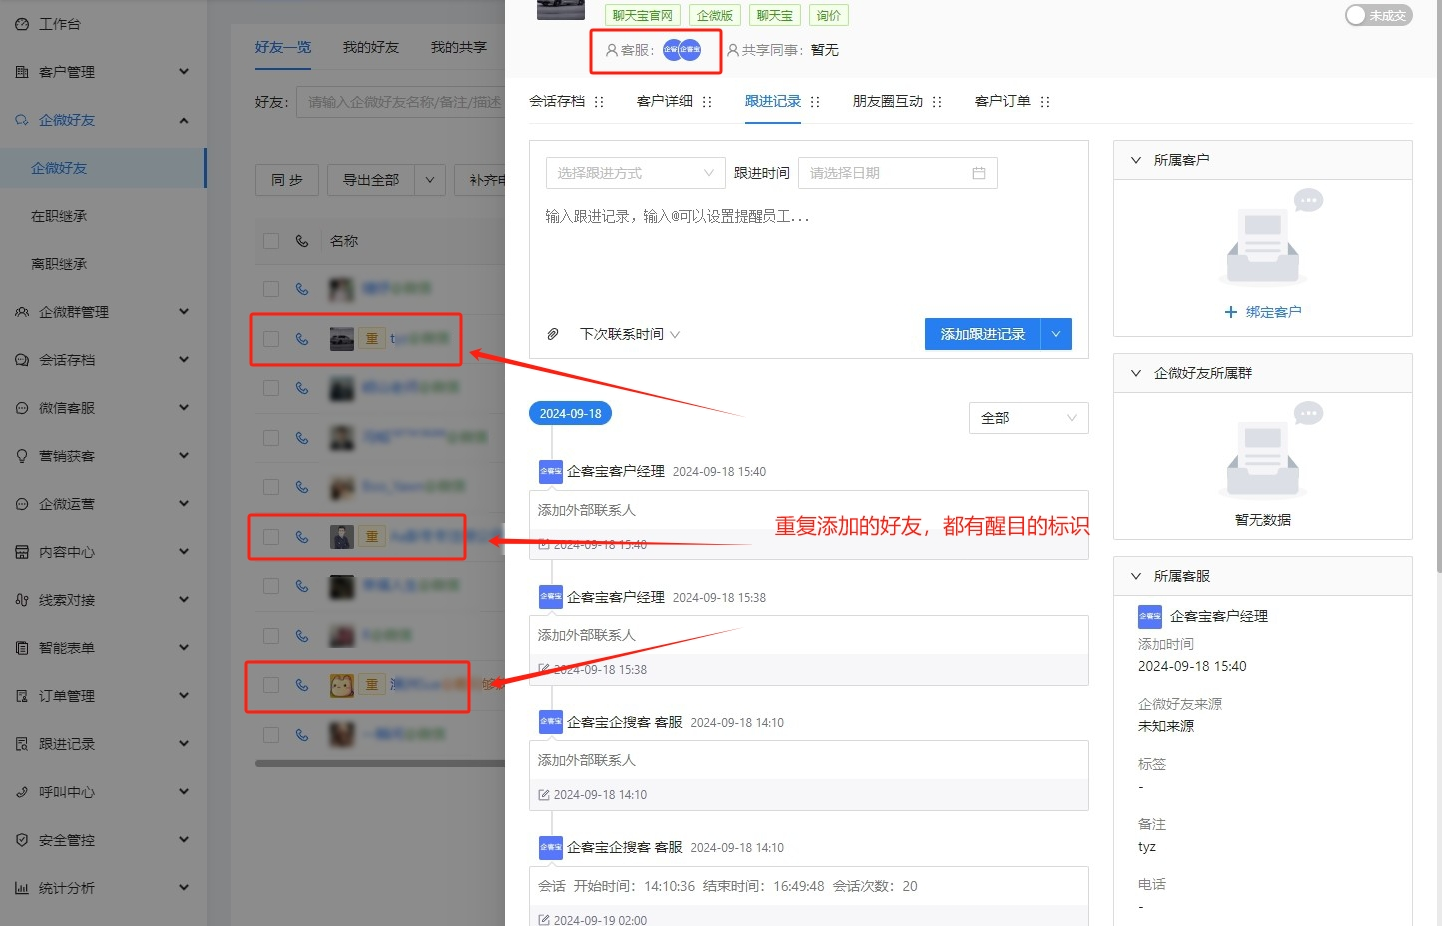Screen dimensions: 1442x926
Task: Toggle the 未成交 switch
Action: click(1378, 15)
